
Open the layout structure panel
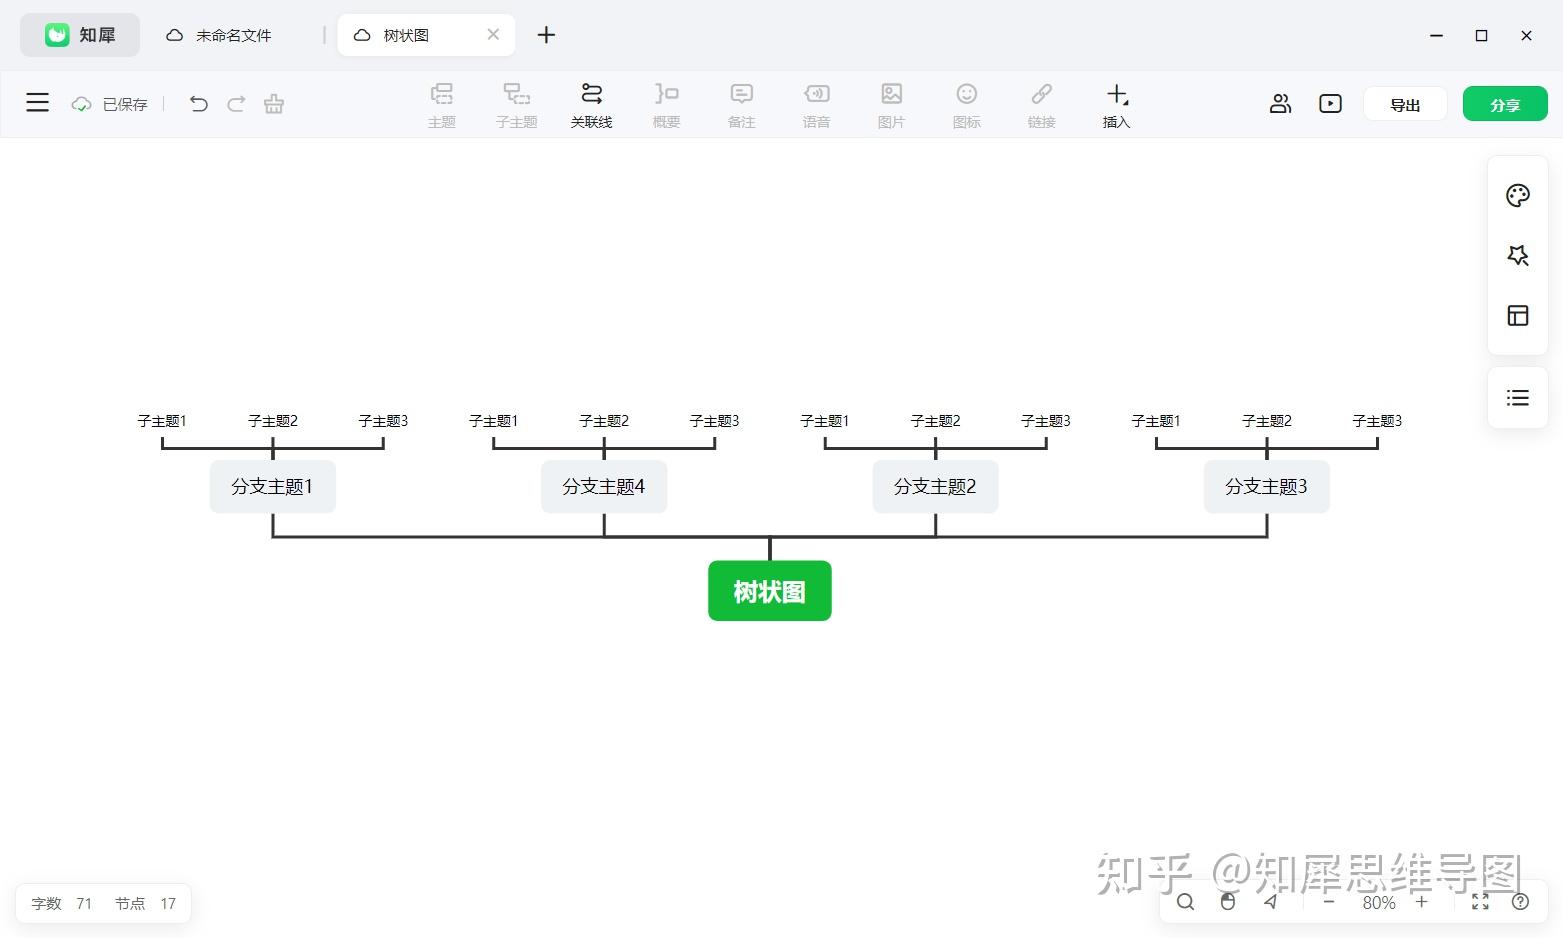(x=1517, y=316)
